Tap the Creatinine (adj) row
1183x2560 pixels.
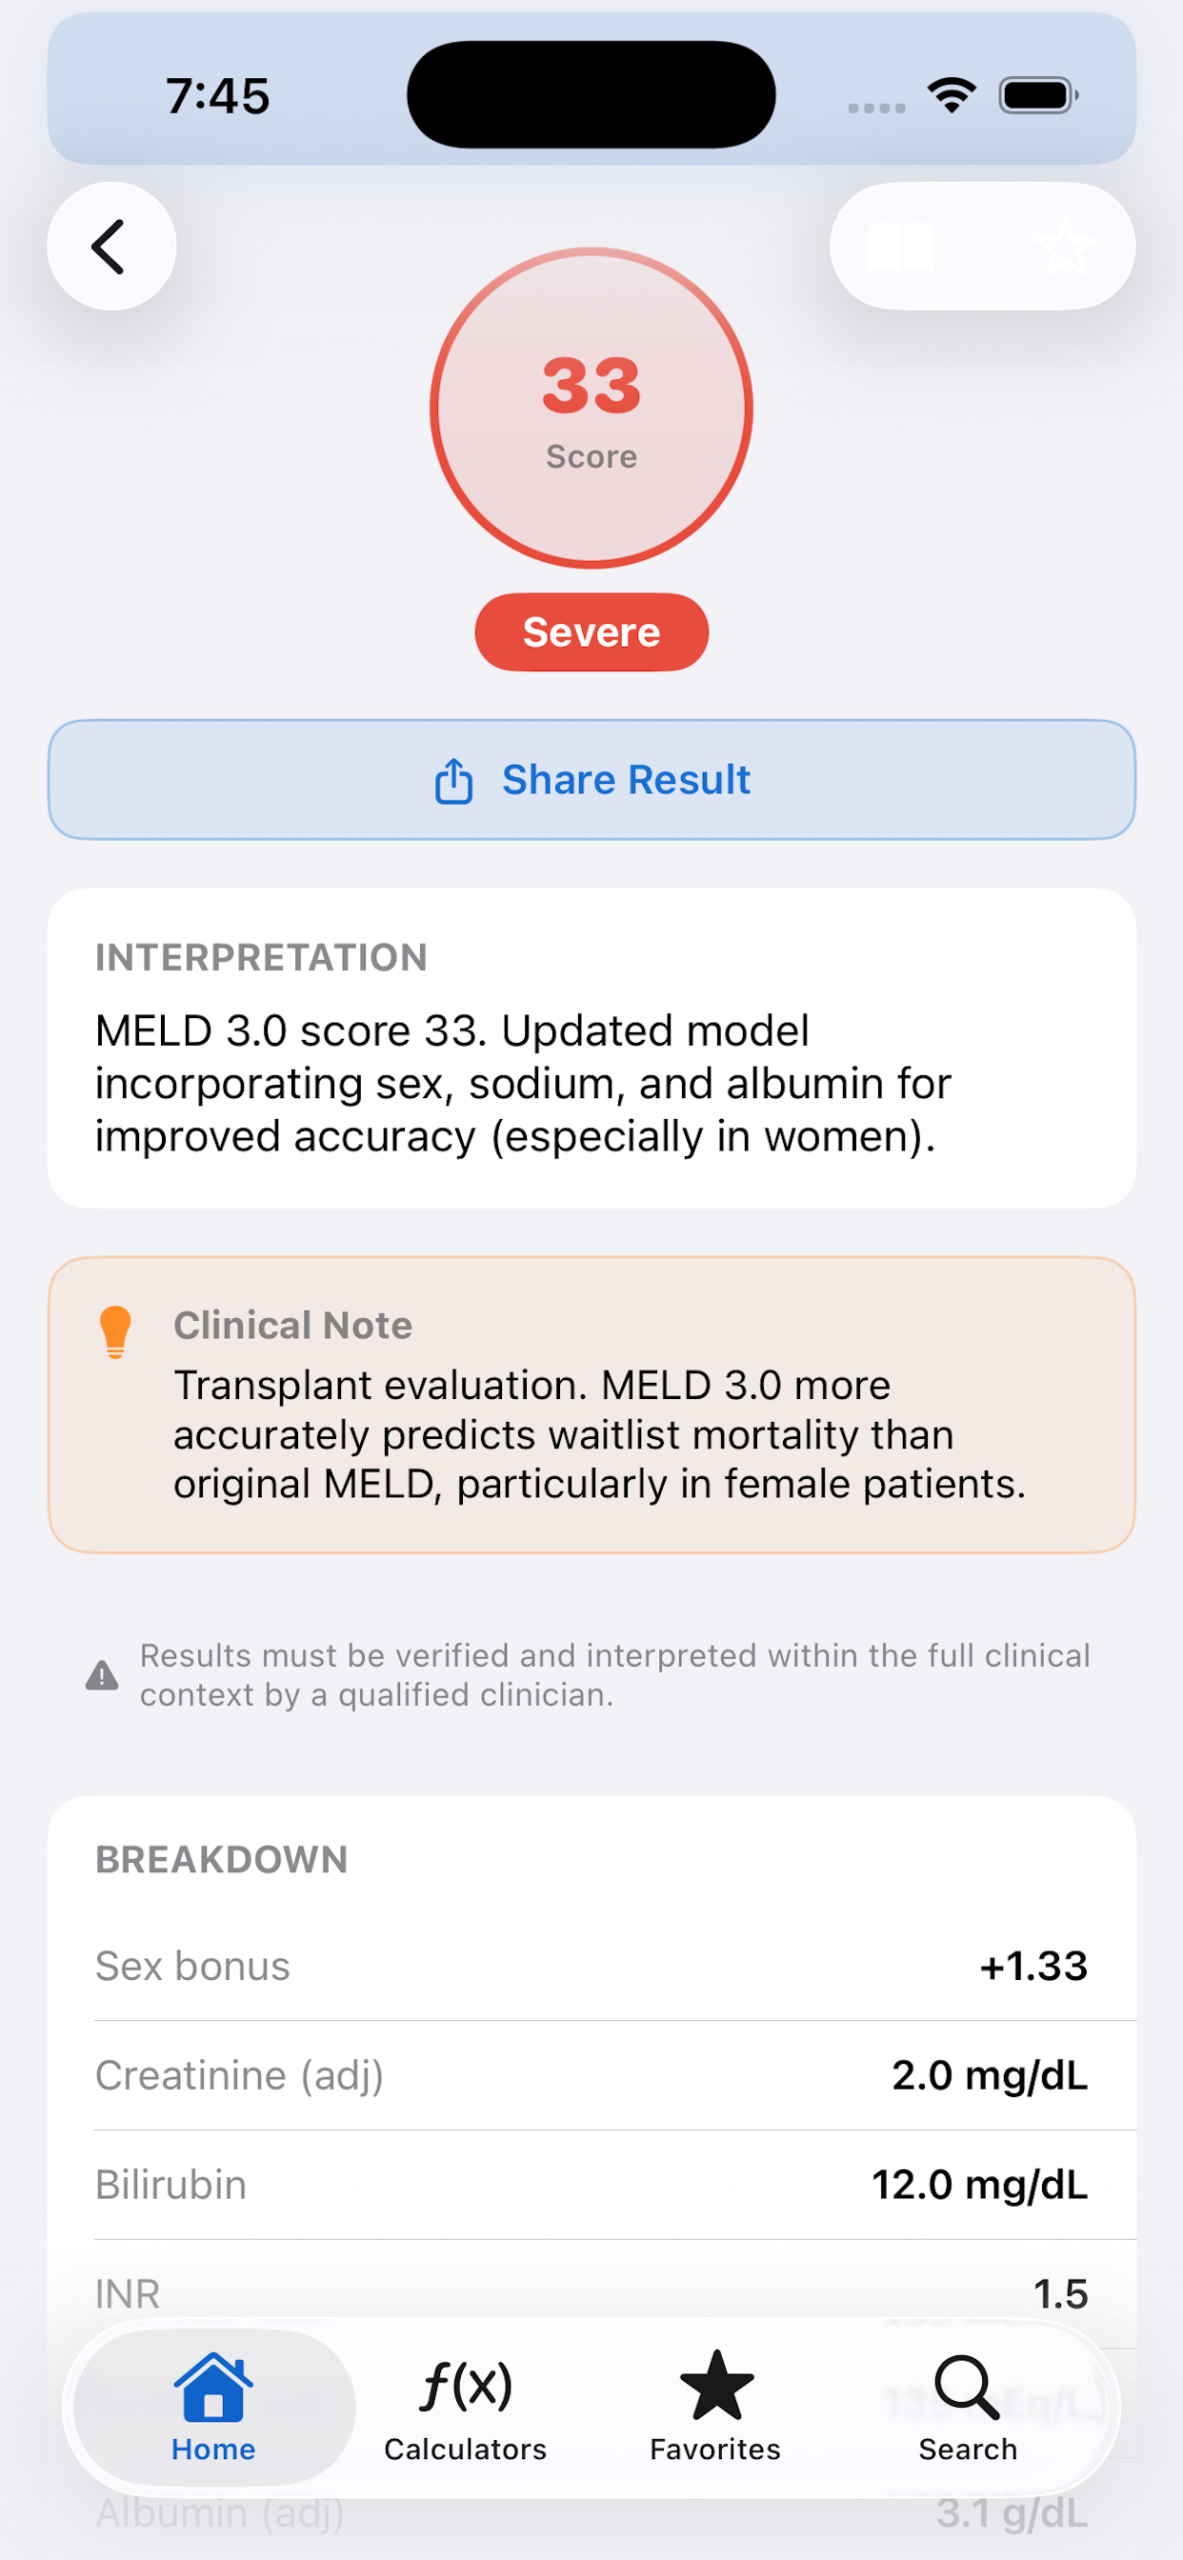click(x=591, y=2075)
